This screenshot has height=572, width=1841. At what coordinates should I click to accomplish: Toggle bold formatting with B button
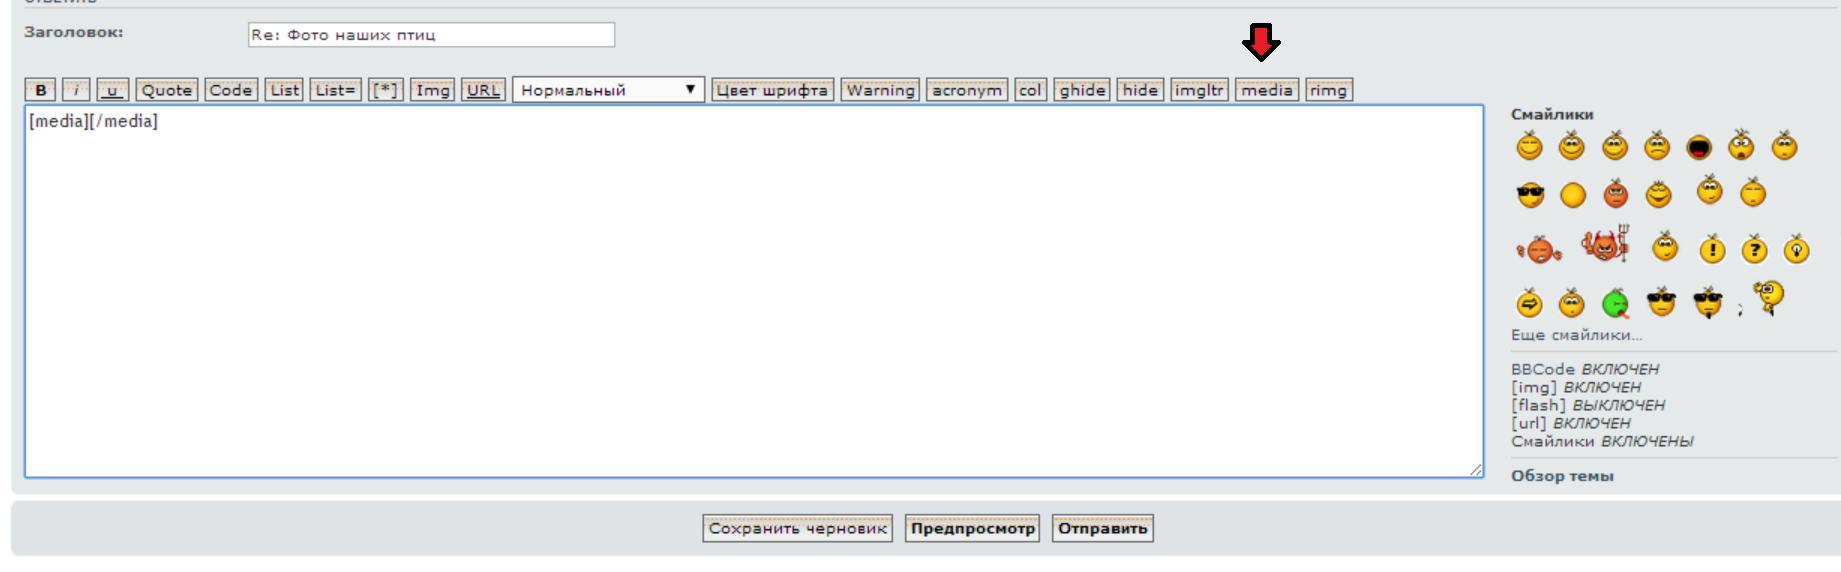point(41,90)
